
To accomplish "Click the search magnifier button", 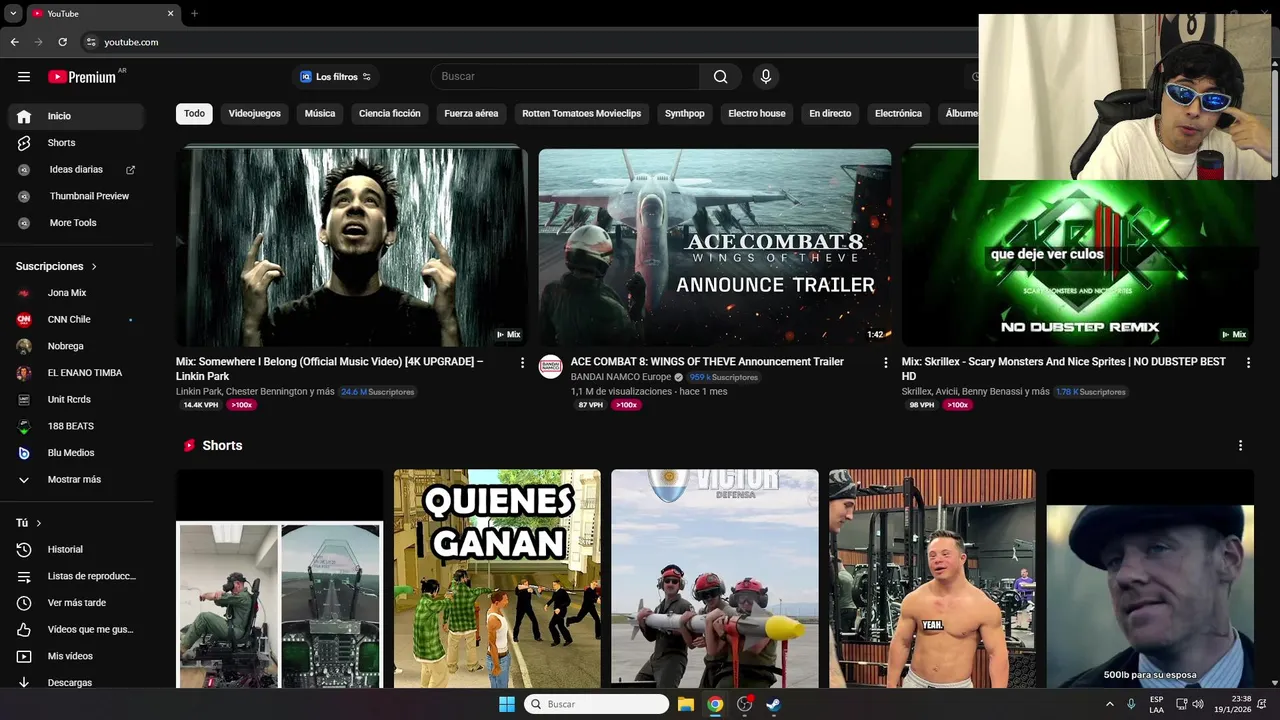I will pos(720,77).
